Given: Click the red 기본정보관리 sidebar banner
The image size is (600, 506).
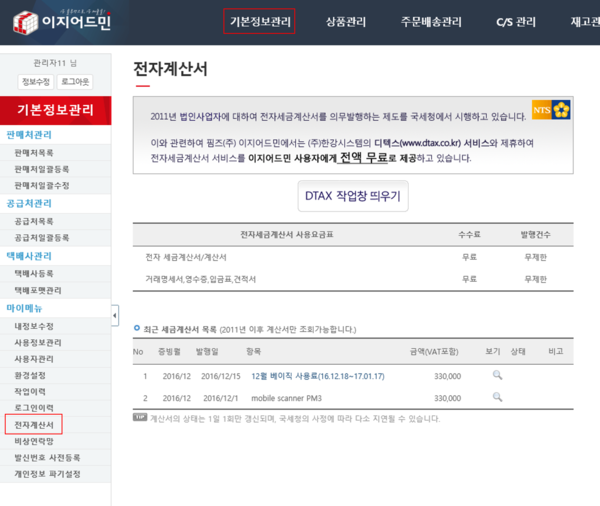Looking at the screenshot, I should (55, 110).
